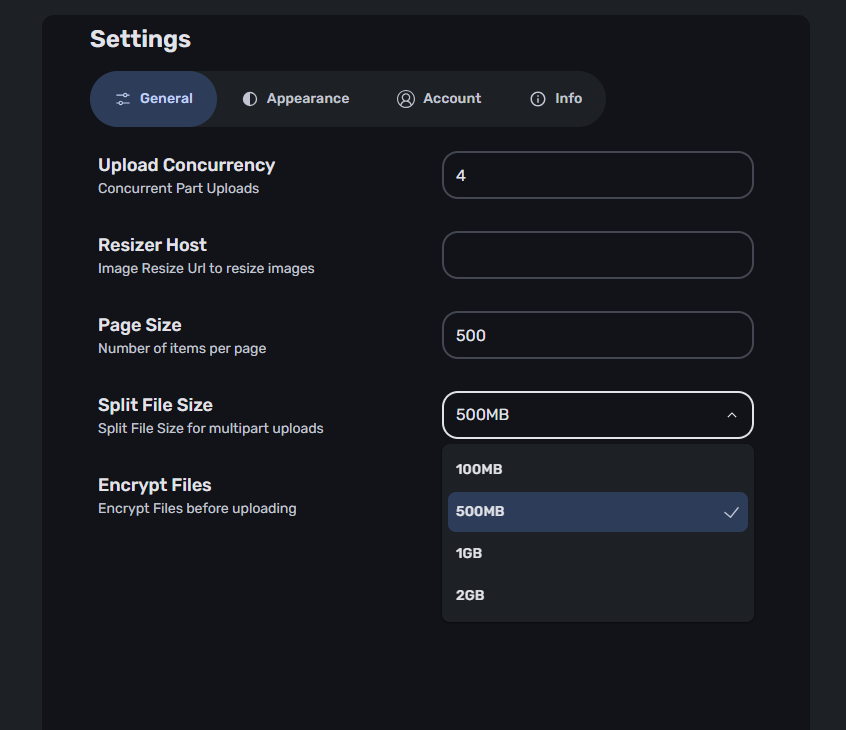Viewport: 846px width, 730px height.
Task: Click the Settings page heading
Action: 140,39
